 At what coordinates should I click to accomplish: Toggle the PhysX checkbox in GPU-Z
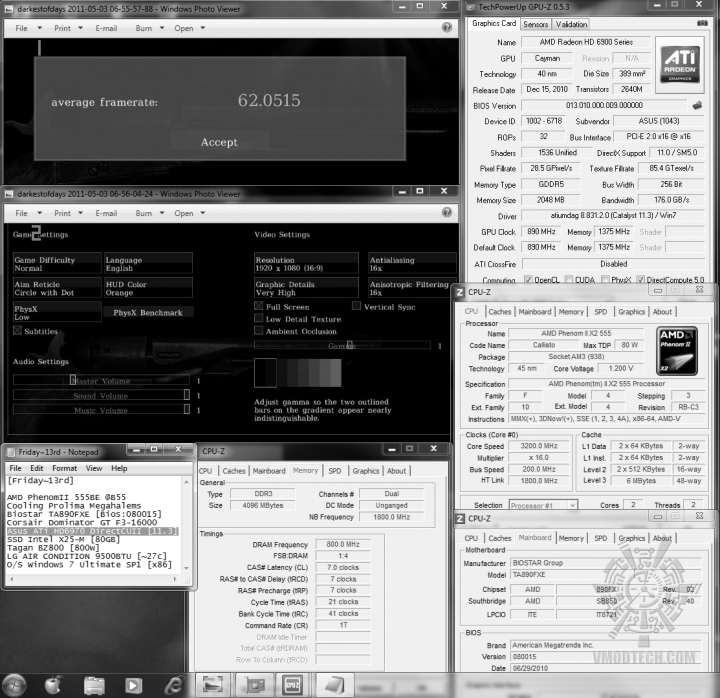605,279
